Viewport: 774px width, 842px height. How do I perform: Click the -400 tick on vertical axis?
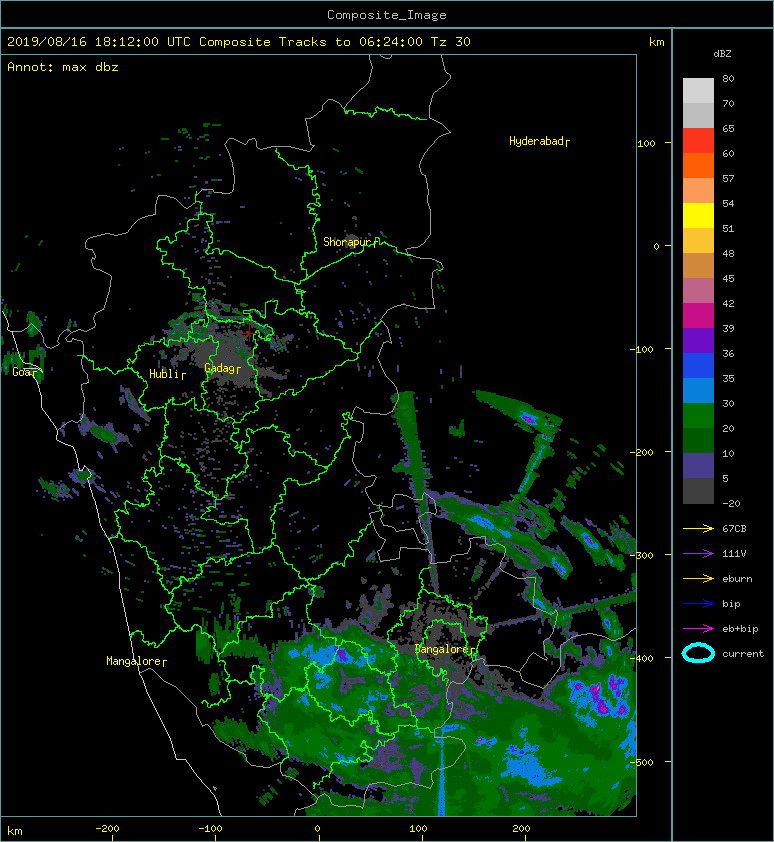[x=642, y=658]
